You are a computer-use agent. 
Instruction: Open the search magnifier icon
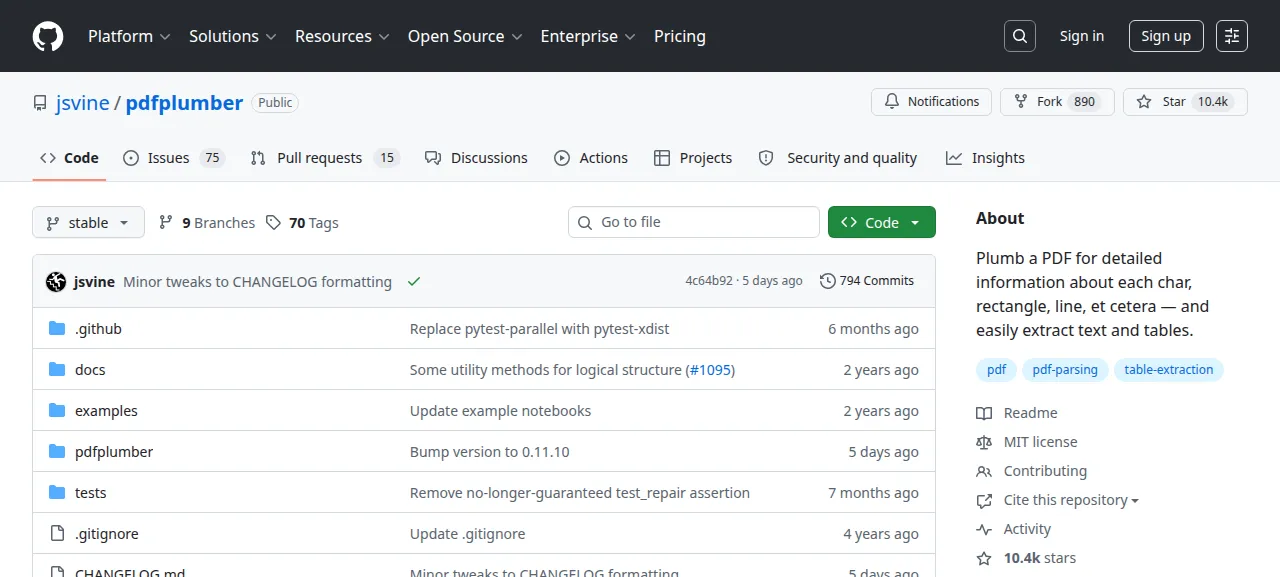1019,36
